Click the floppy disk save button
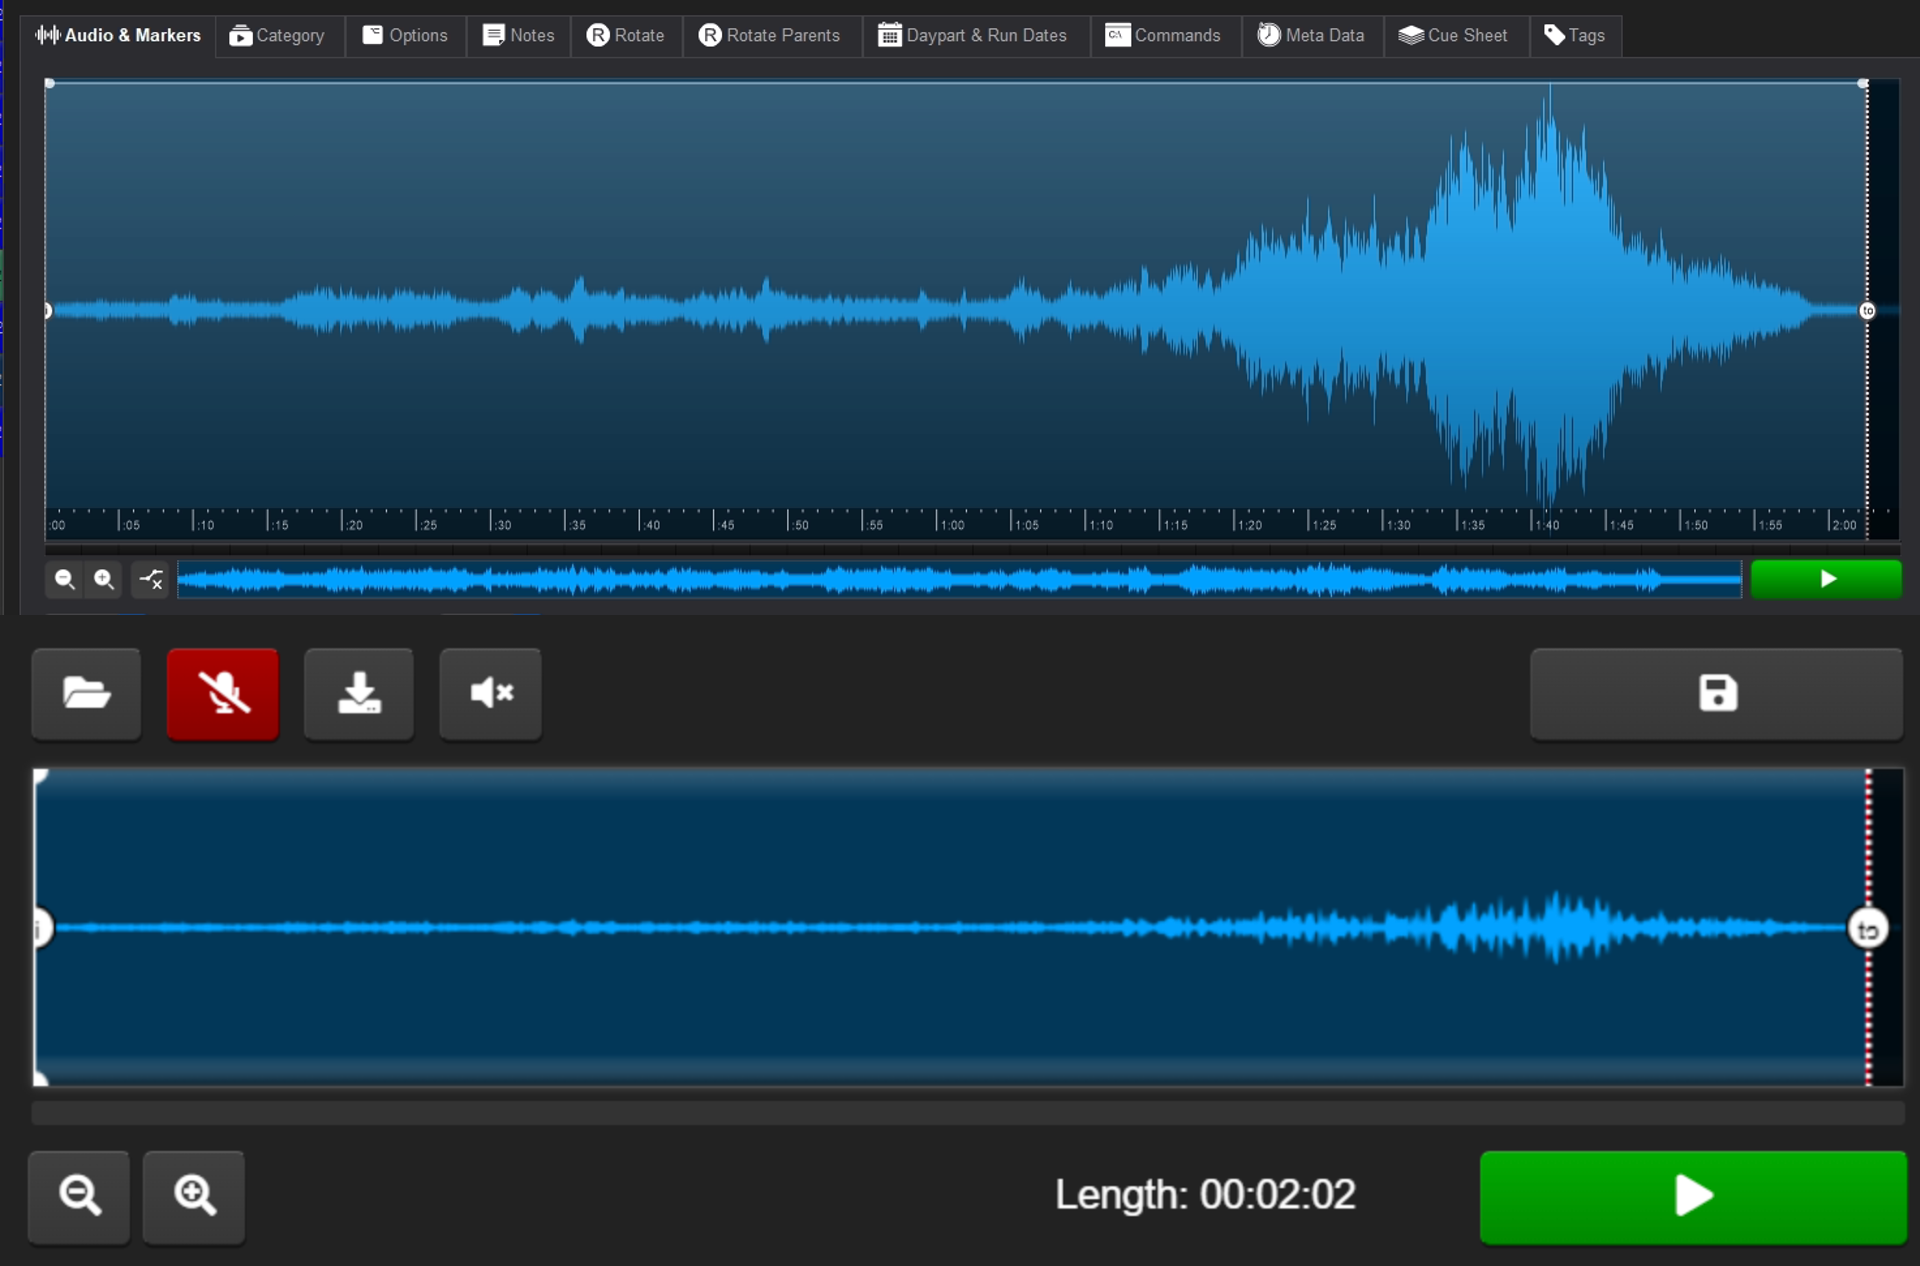The width and height of the screenshot is (1920, 1266). [1716, 693]
